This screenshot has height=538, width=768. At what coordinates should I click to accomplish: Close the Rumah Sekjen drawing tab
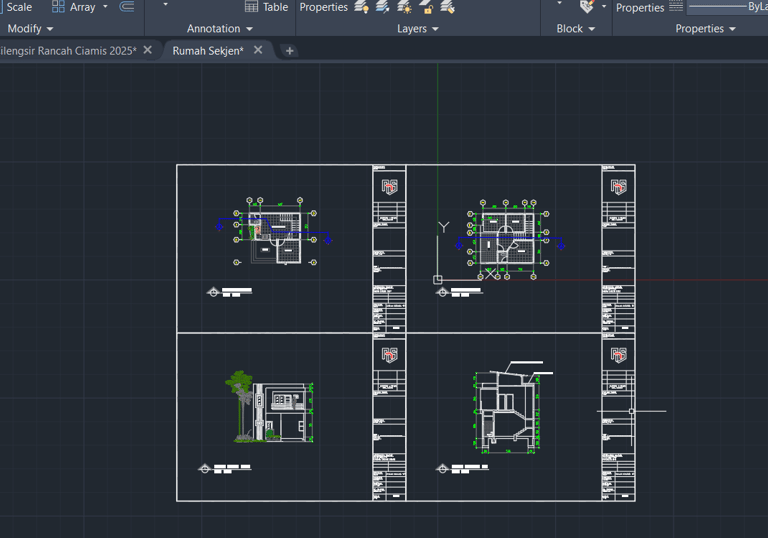[258, 50]
